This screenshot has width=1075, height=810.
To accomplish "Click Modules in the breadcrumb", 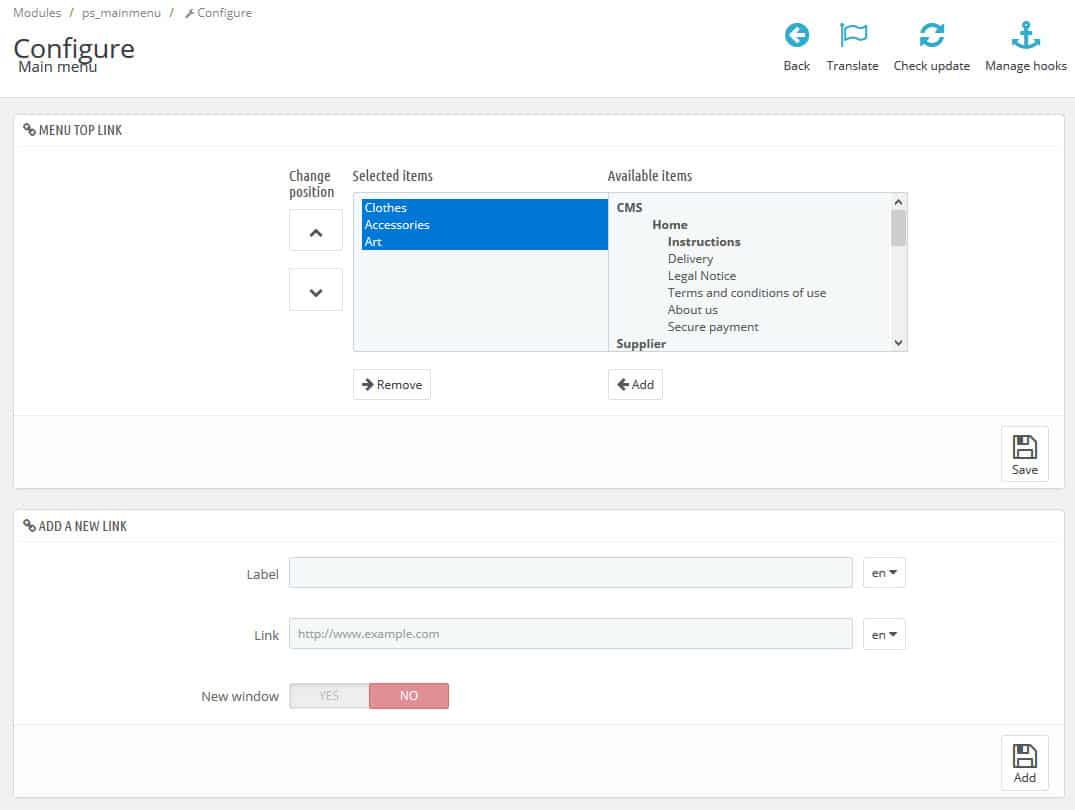I will pyautogui.click(x=36, y=13).
